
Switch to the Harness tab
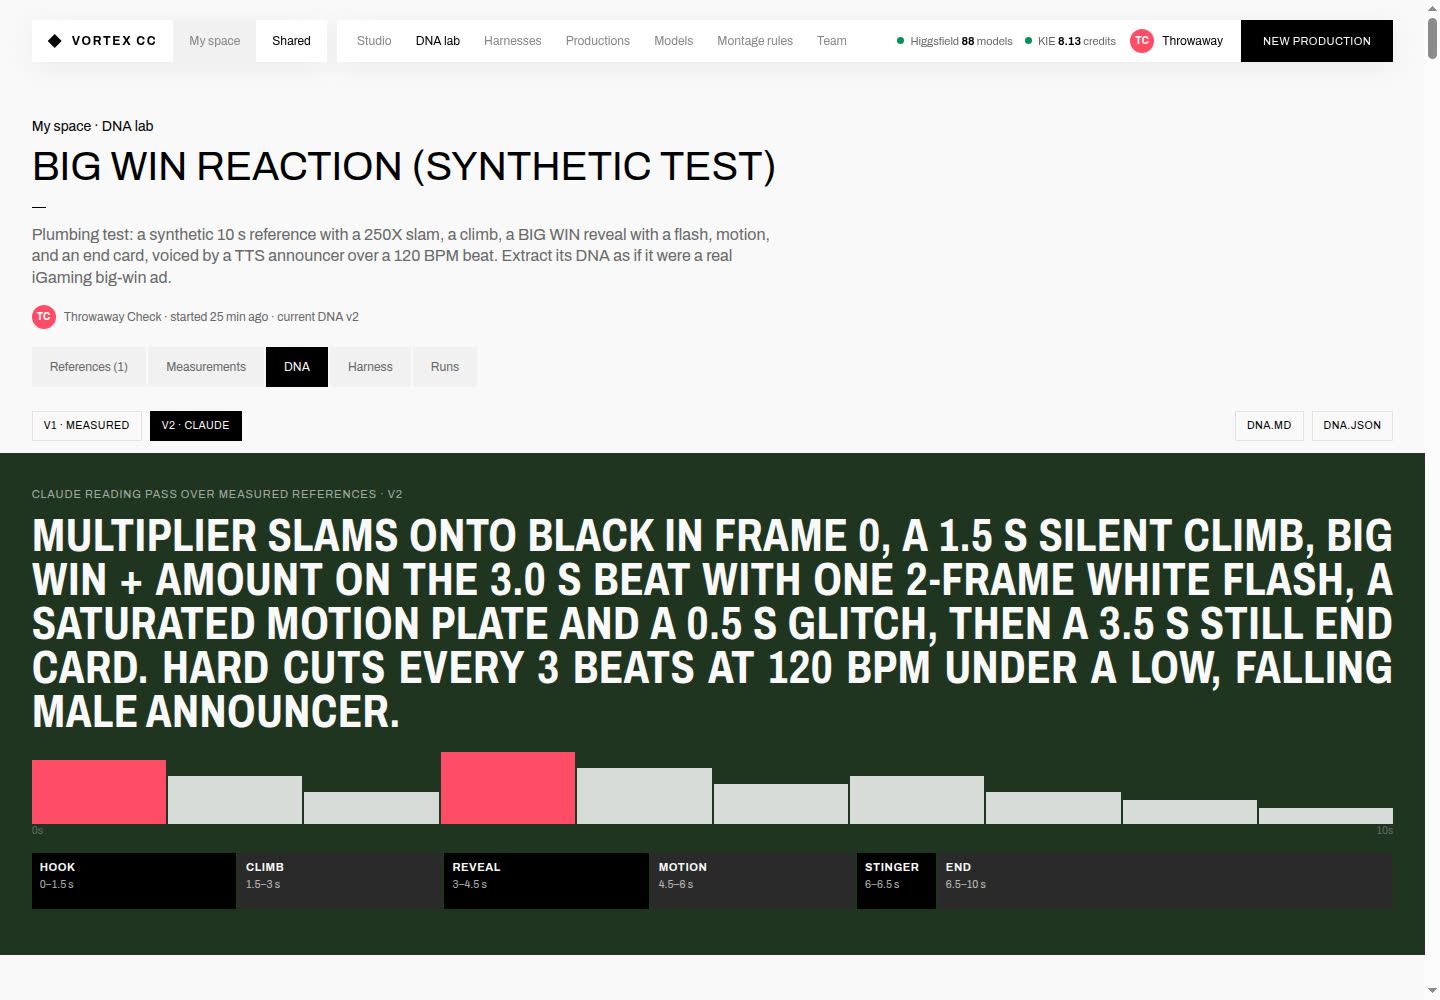(370, 367)
